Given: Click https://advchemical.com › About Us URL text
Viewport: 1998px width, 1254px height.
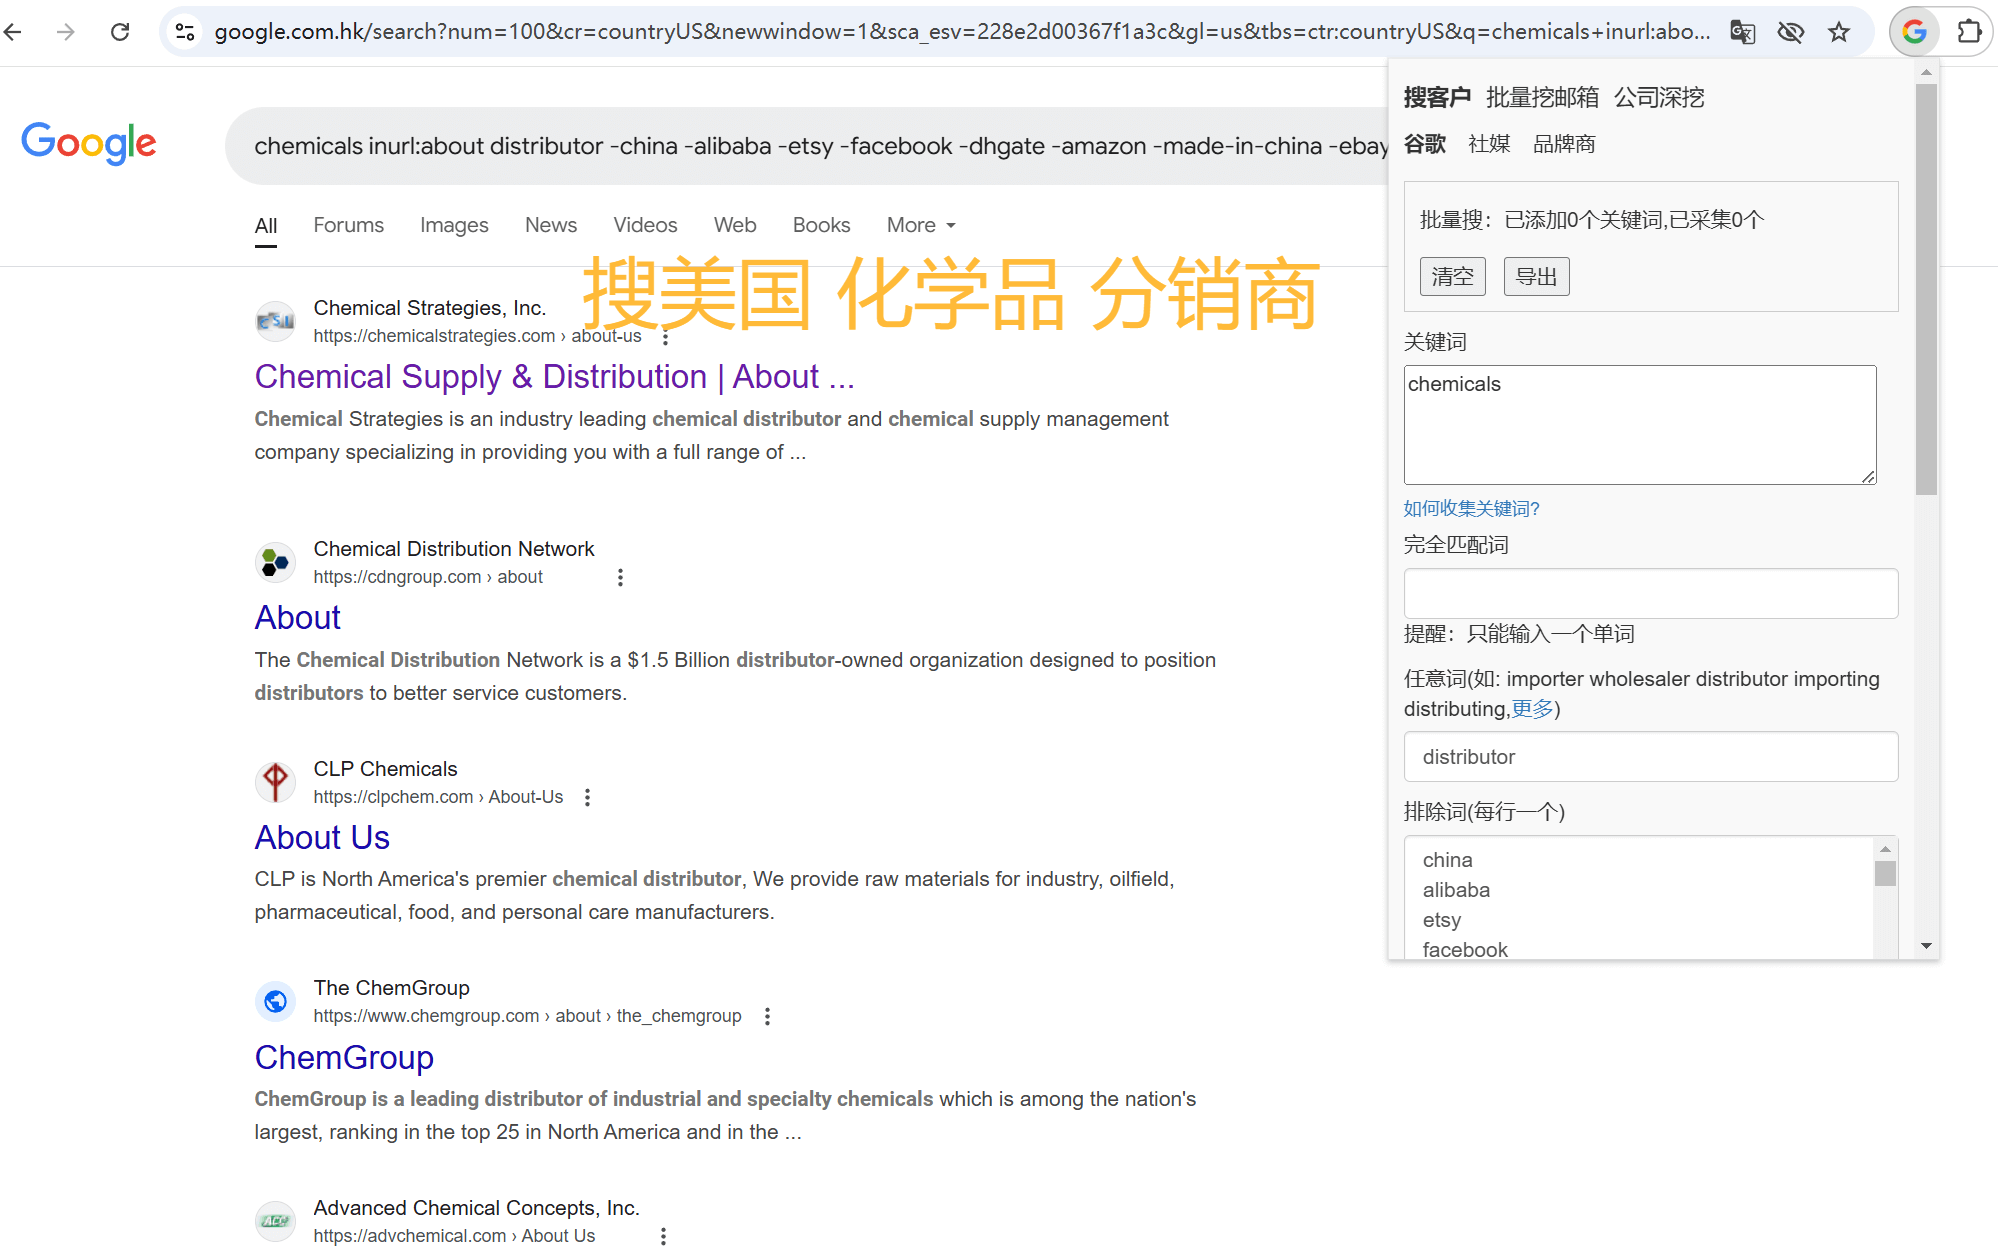Looking at the screenshot, I should pos(454,1236).
